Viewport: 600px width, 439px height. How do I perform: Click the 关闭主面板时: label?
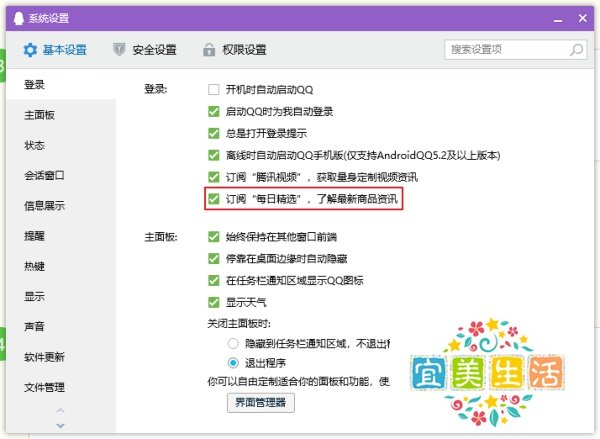click(x=239, y=324)
